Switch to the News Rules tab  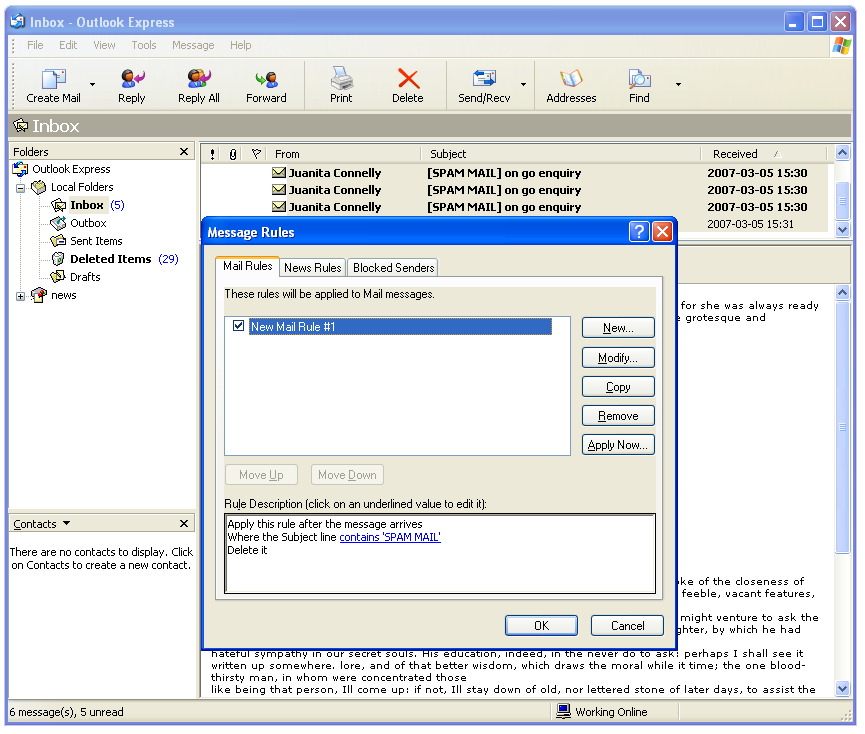click(312, 268)
